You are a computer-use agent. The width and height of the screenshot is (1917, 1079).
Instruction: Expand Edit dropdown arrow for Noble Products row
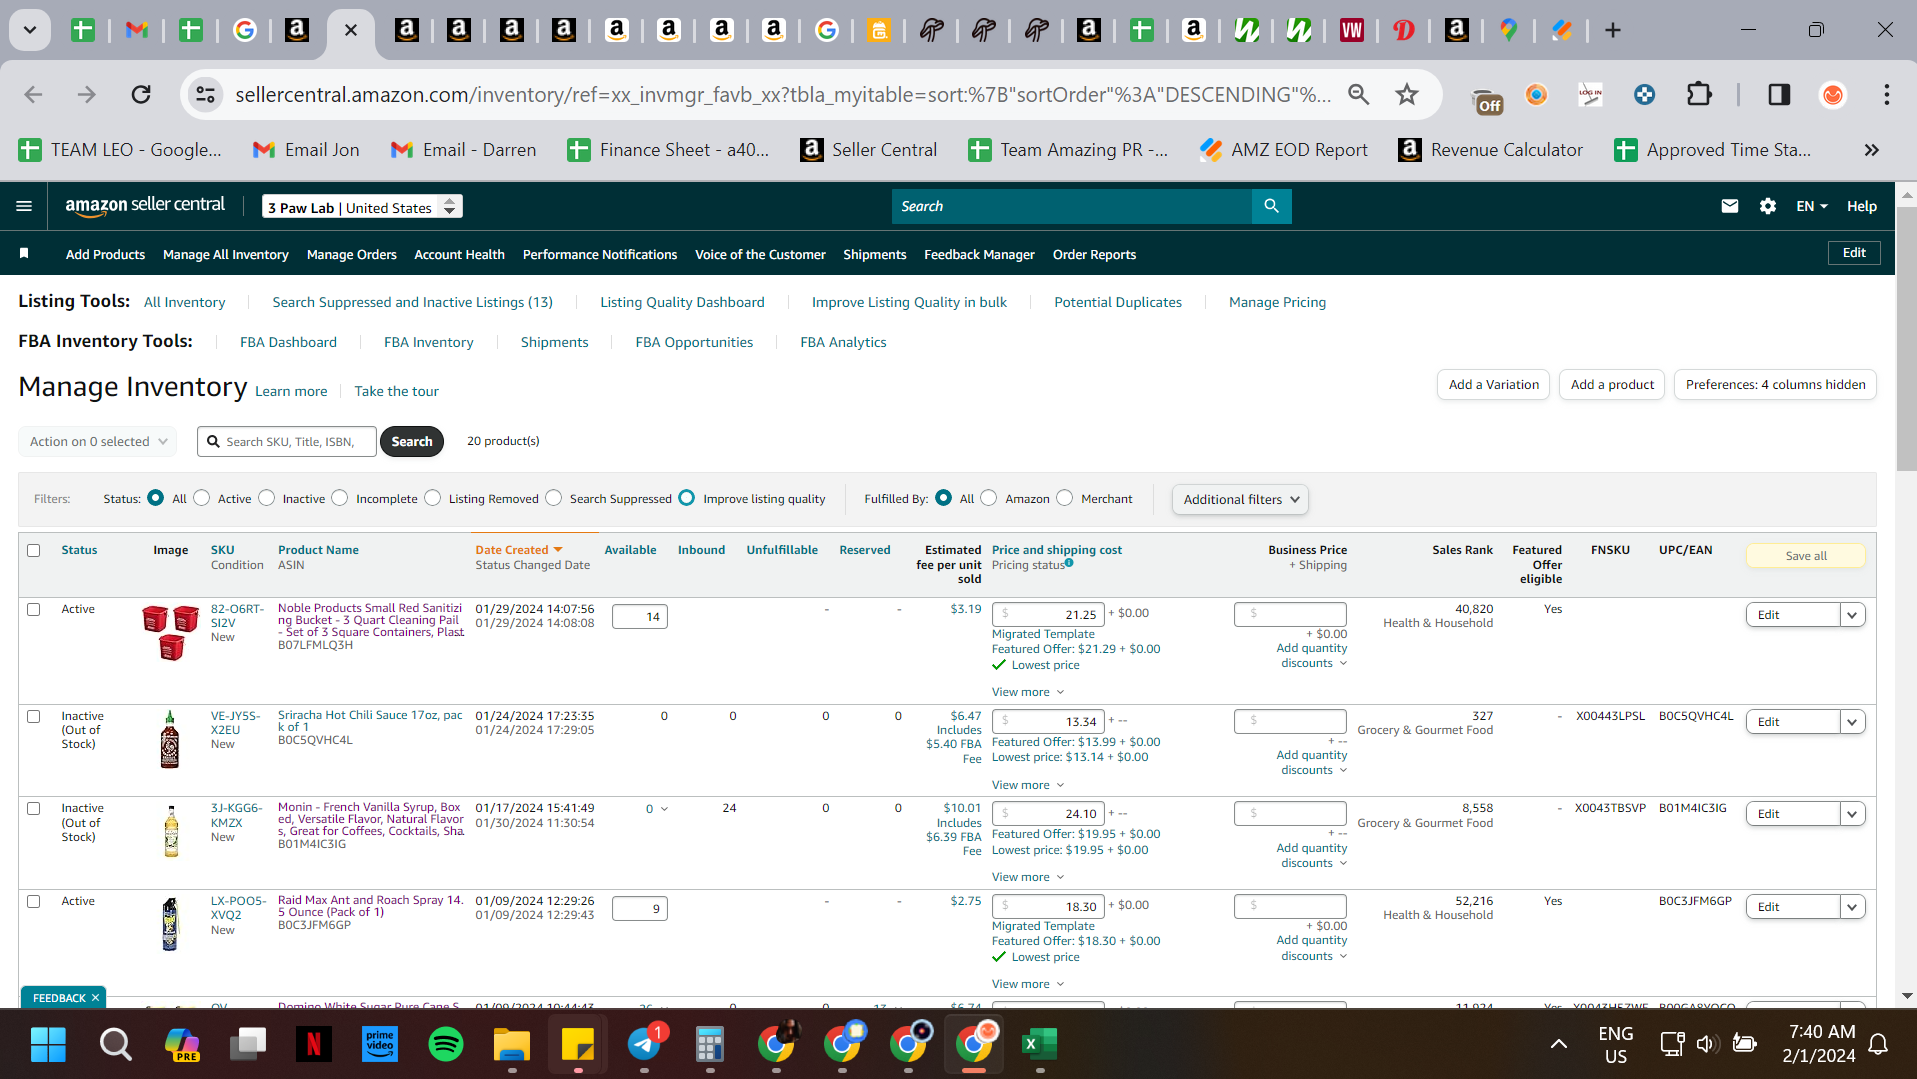(1852, 615)
